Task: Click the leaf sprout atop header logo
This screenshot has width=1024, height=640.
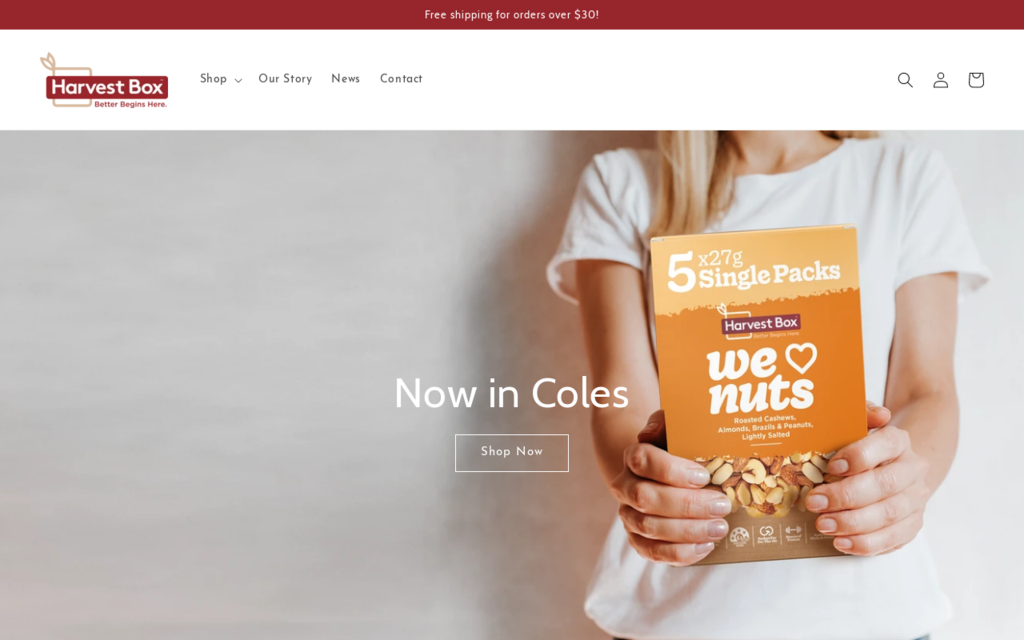Action: tap(50, 61)
